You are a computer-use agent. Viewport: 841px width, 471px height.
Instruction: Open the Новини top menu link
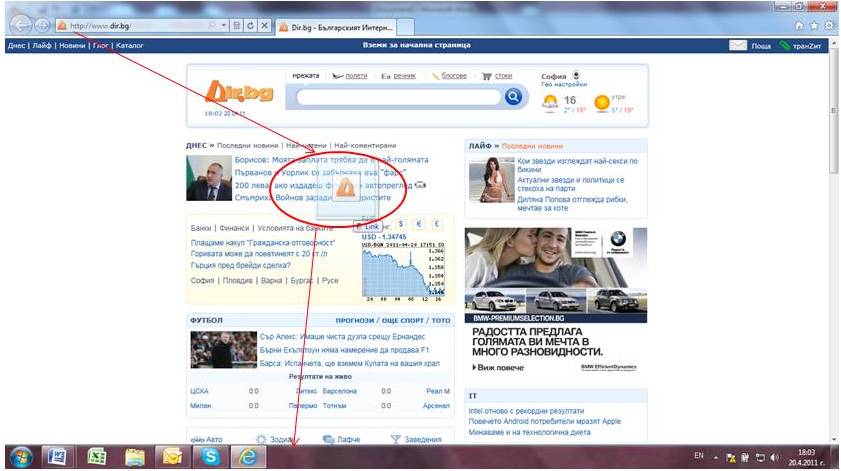[72, 46]
